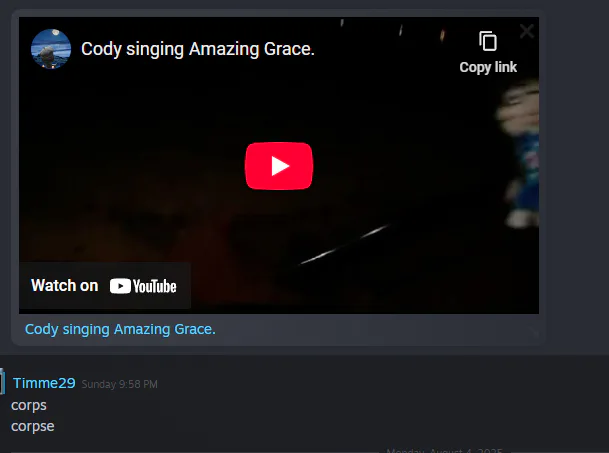Open the blue 'Cody singing Amazing Grace.' link
Viewport: 609px width, 453px height.
coord(120,329)
